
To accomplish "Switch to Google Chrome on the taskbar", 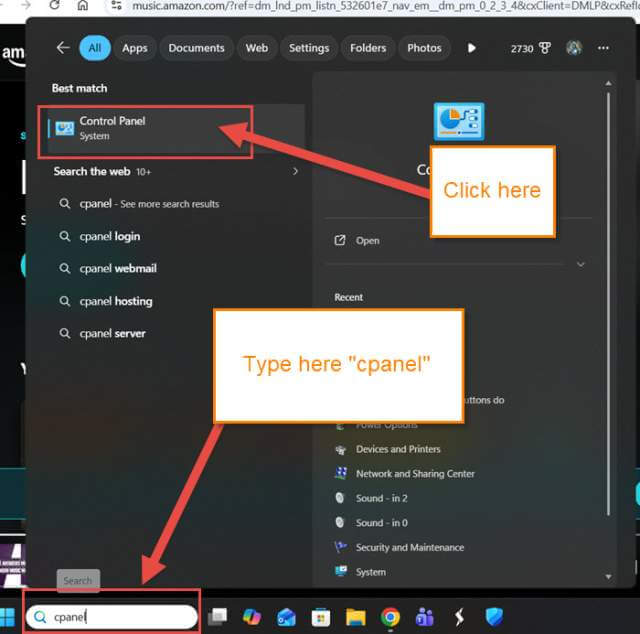I will click(390, 617).
